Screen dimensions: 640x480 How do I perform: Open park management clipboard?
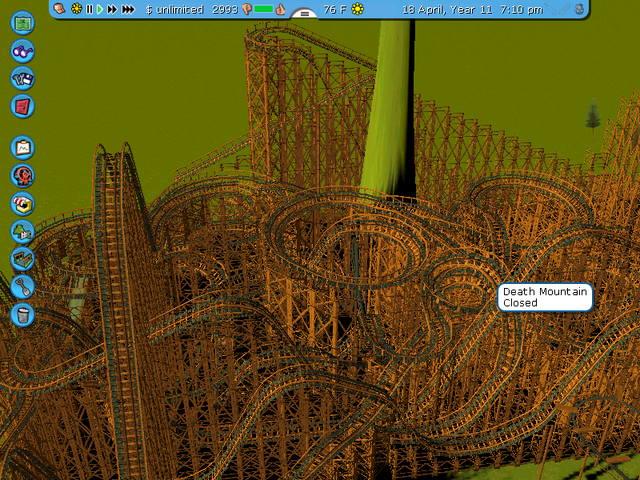click(x=22, y=147)
